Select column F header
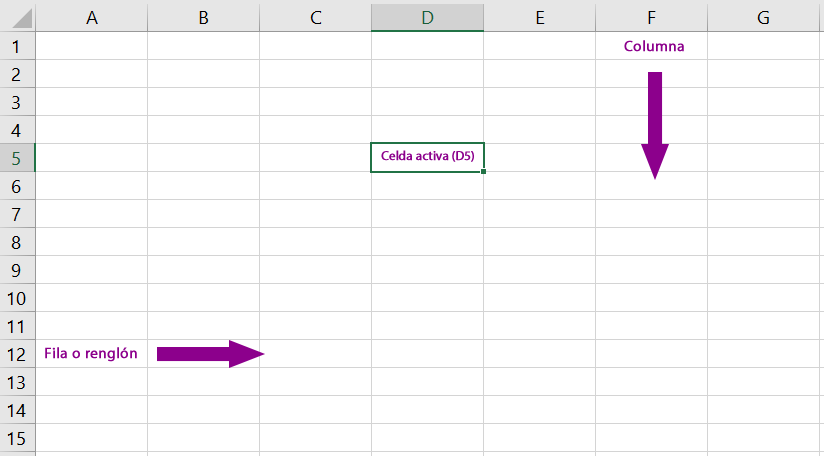 [x=651, y=18]
